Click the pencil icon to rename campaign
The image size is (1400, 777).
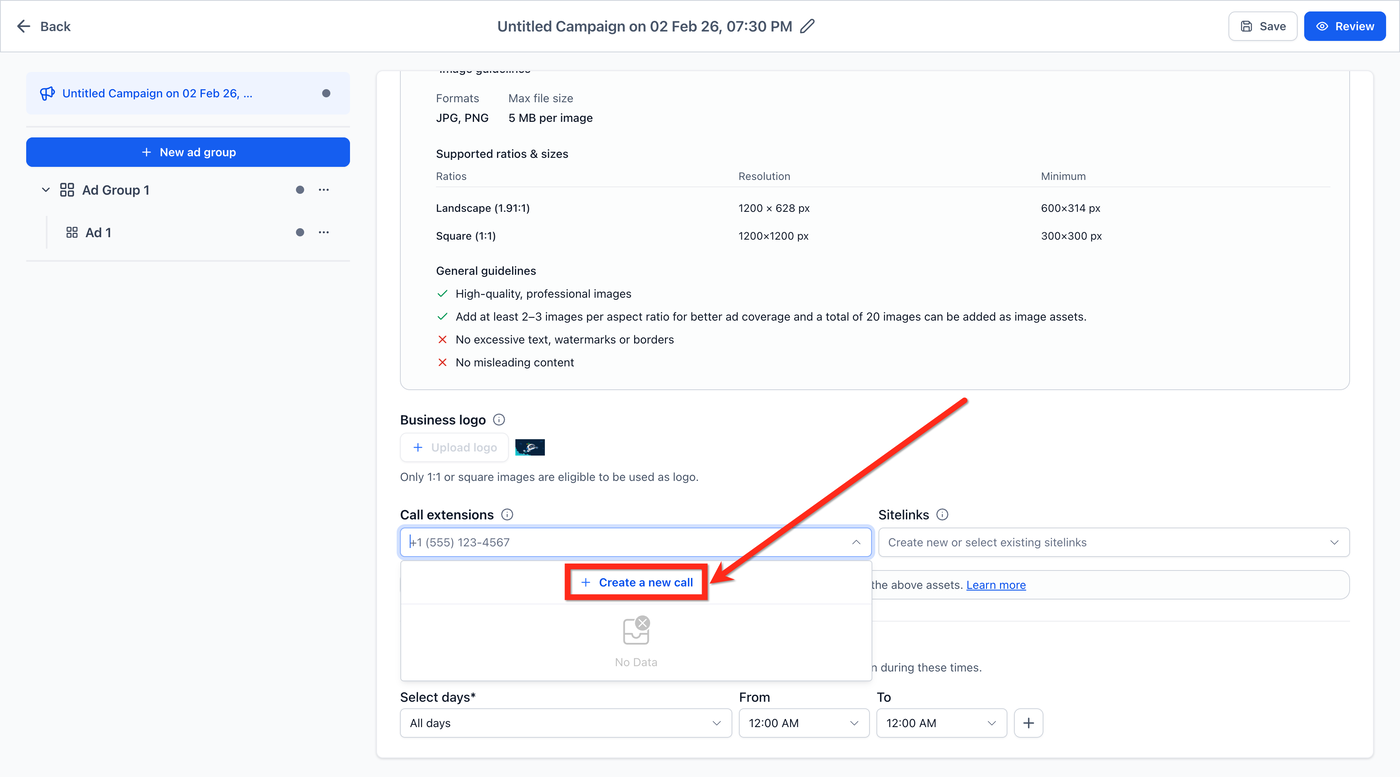click(x=808, y=26)
